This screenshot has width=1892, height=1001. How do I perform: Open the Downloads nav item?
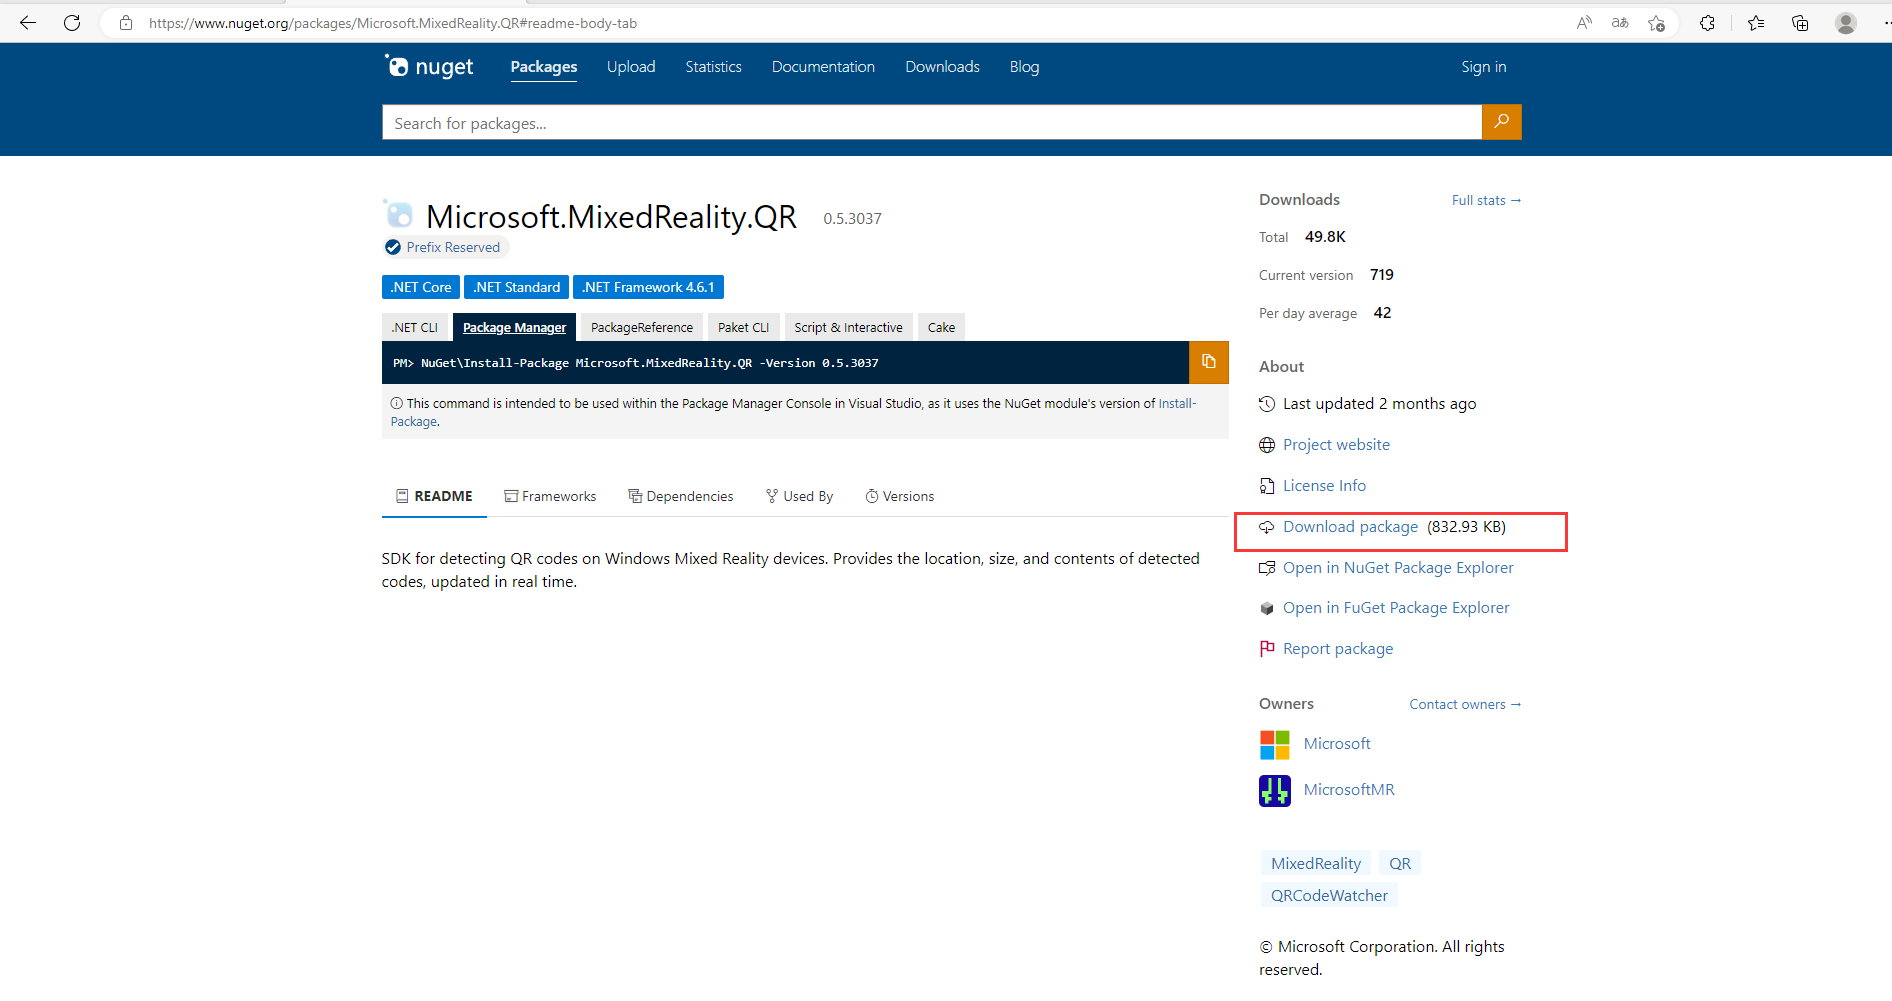click(x=942, y=67)
